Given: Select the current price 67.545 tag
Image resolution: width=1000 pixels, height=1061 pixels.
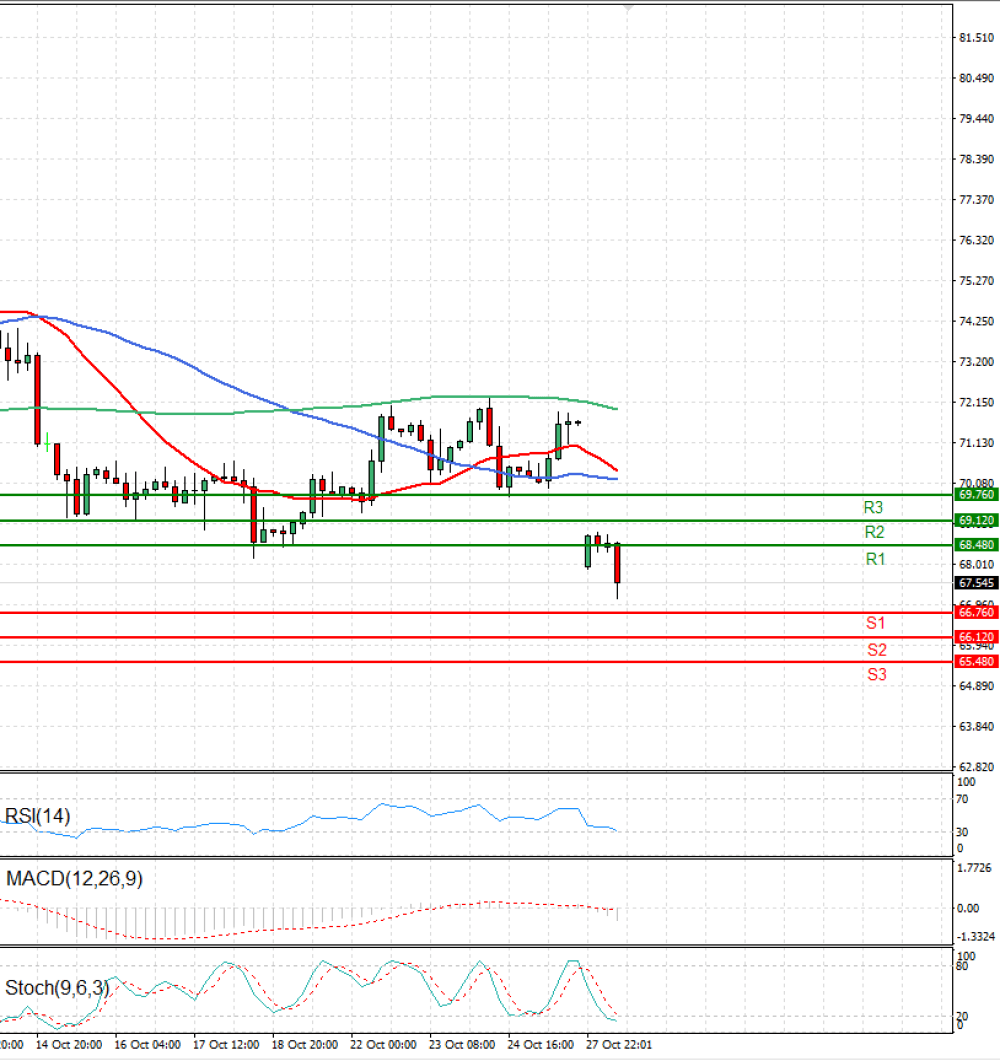Looking at the screenshot, I should [976, 583].
